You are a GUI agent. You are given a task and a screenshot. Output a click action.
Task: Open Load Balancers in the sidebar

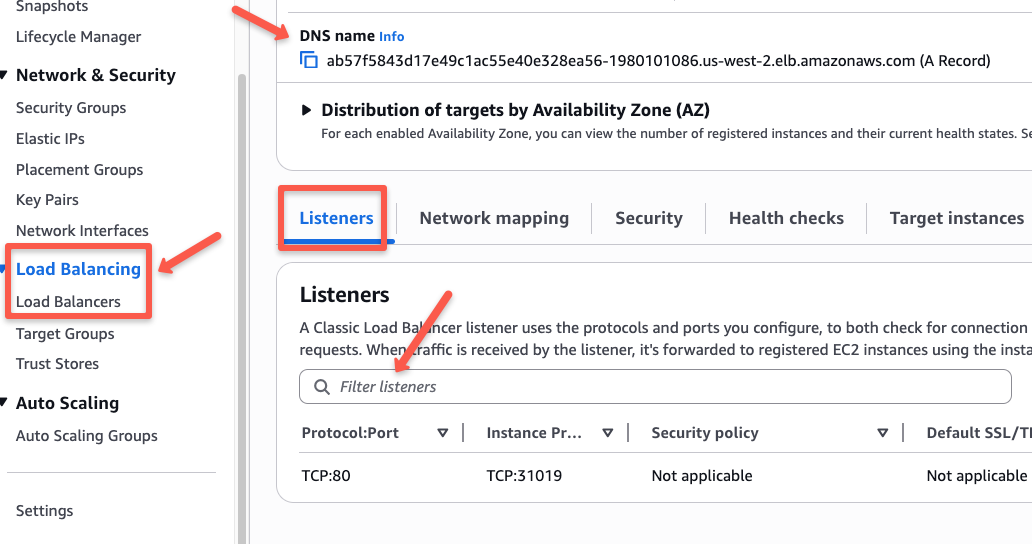click(68, 302)
